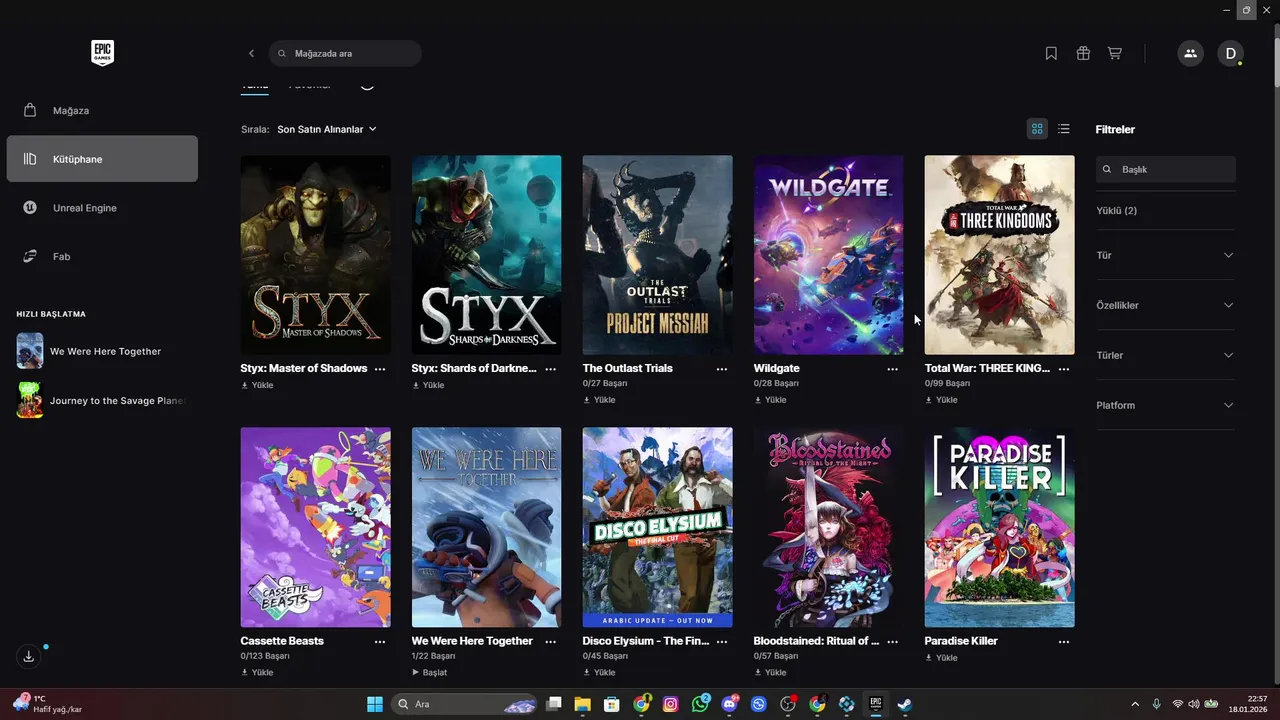
Task: Select Kütüphane in the sidebar
Action: pos(102,159)
